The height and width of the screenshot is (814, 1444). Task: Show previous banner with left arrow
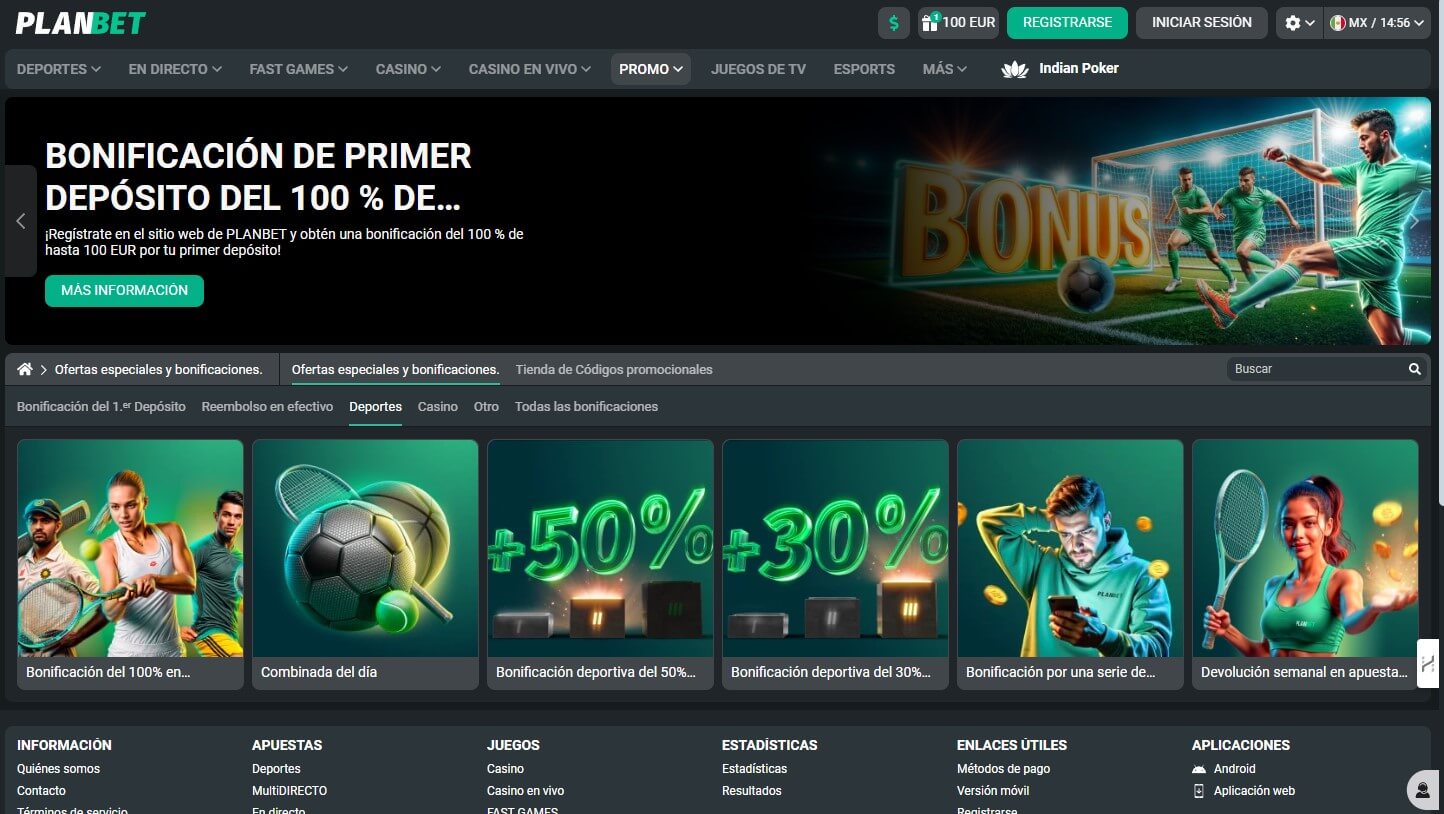(20, 221)
